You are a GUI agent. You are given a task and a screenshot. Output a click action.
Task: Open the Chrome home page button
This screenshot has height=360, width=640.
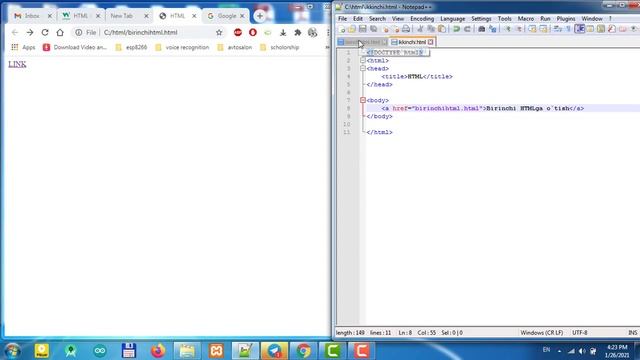[x=60, y=32]
